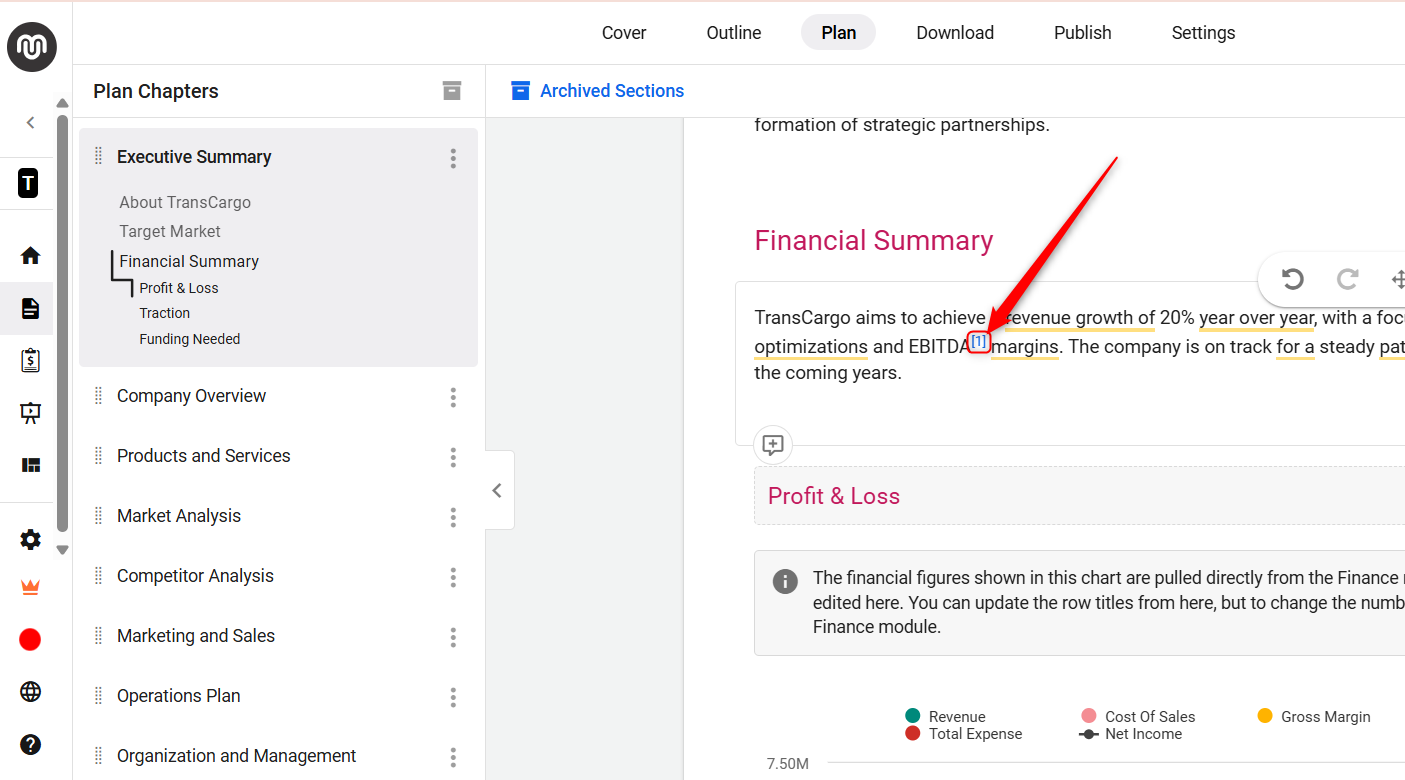Grab the Executive Summary drag handle
The image size is (1405, 780).
[x=98, y=156]
